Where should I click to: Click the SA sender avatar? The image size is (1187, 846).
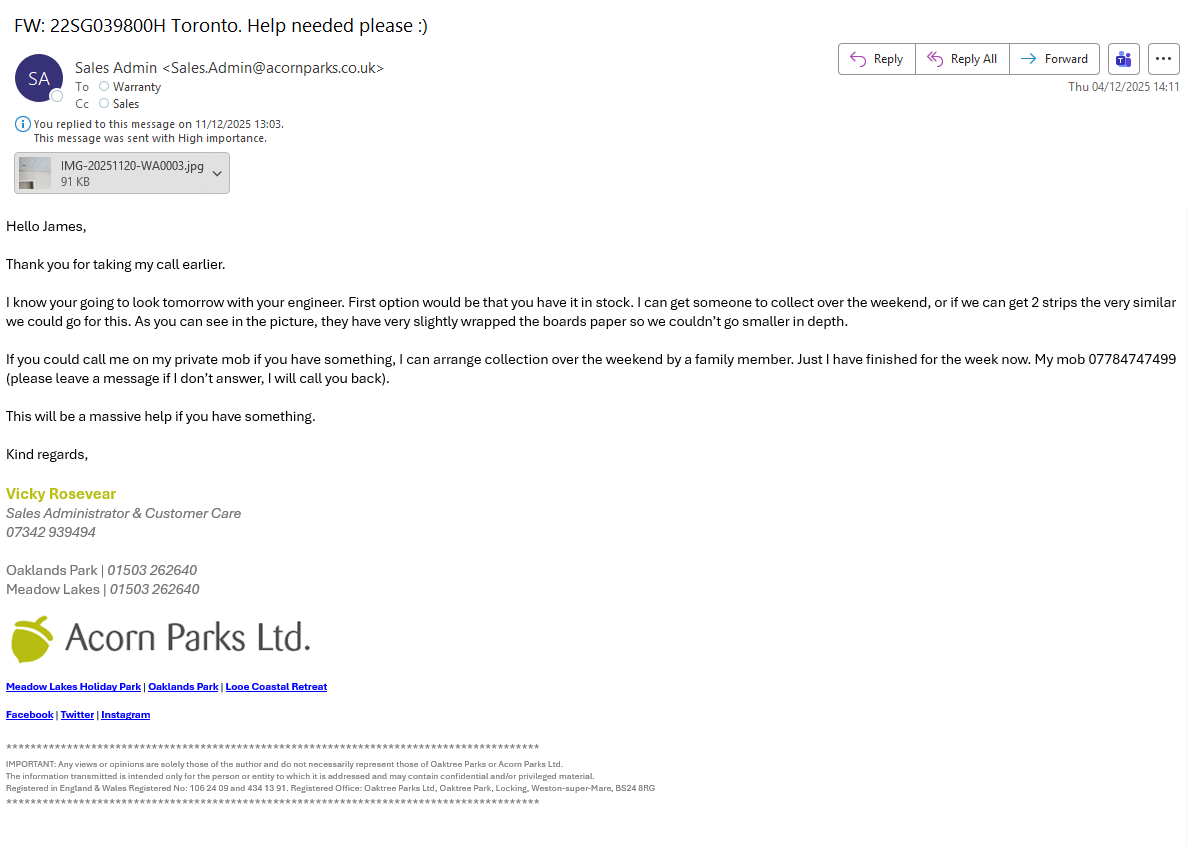tap(39, 78)
